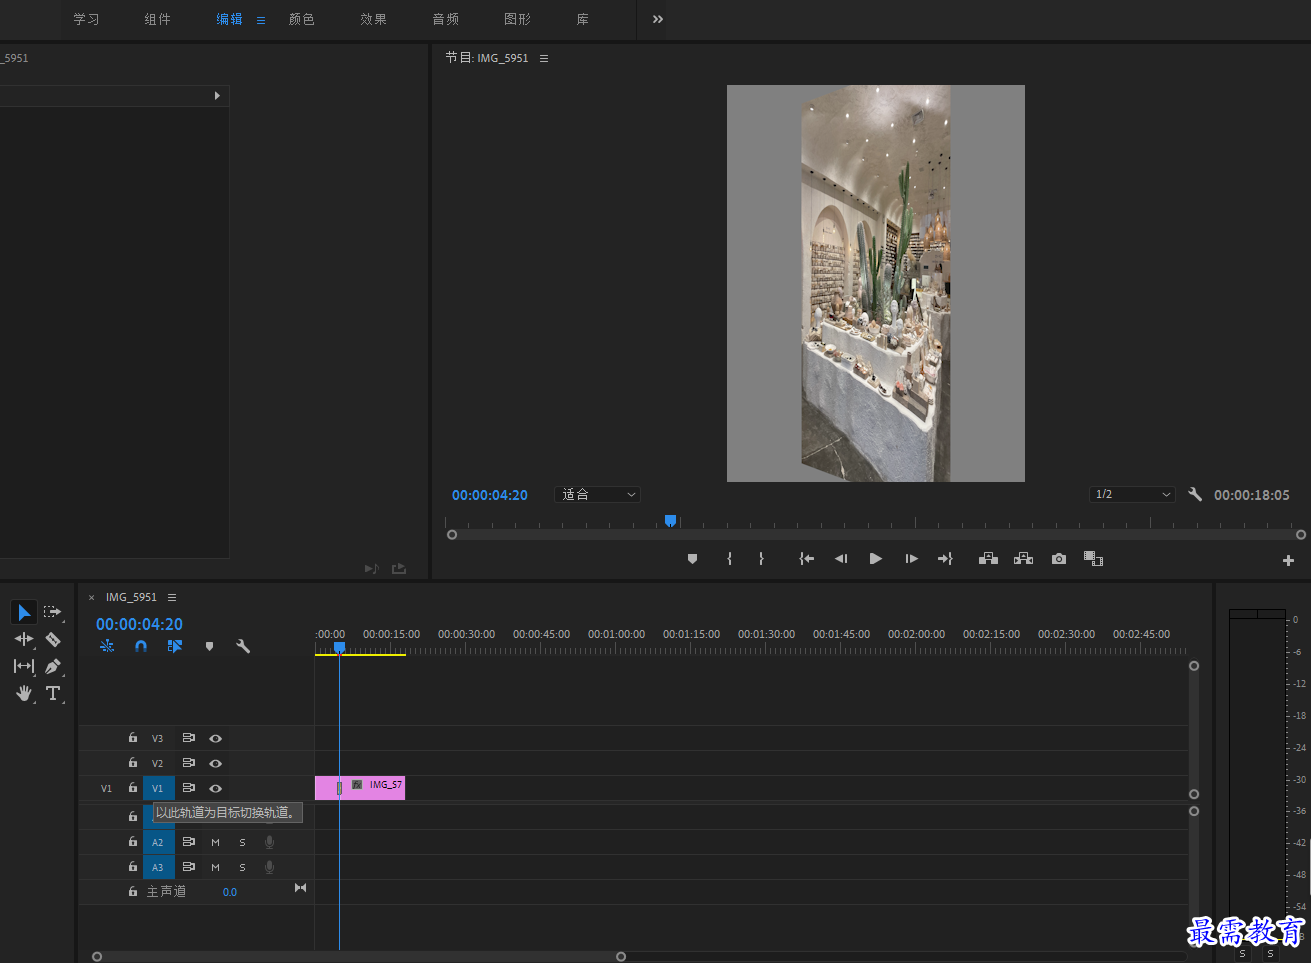Select the Slip tool
1311x963 pixels.
pos(24,666)
